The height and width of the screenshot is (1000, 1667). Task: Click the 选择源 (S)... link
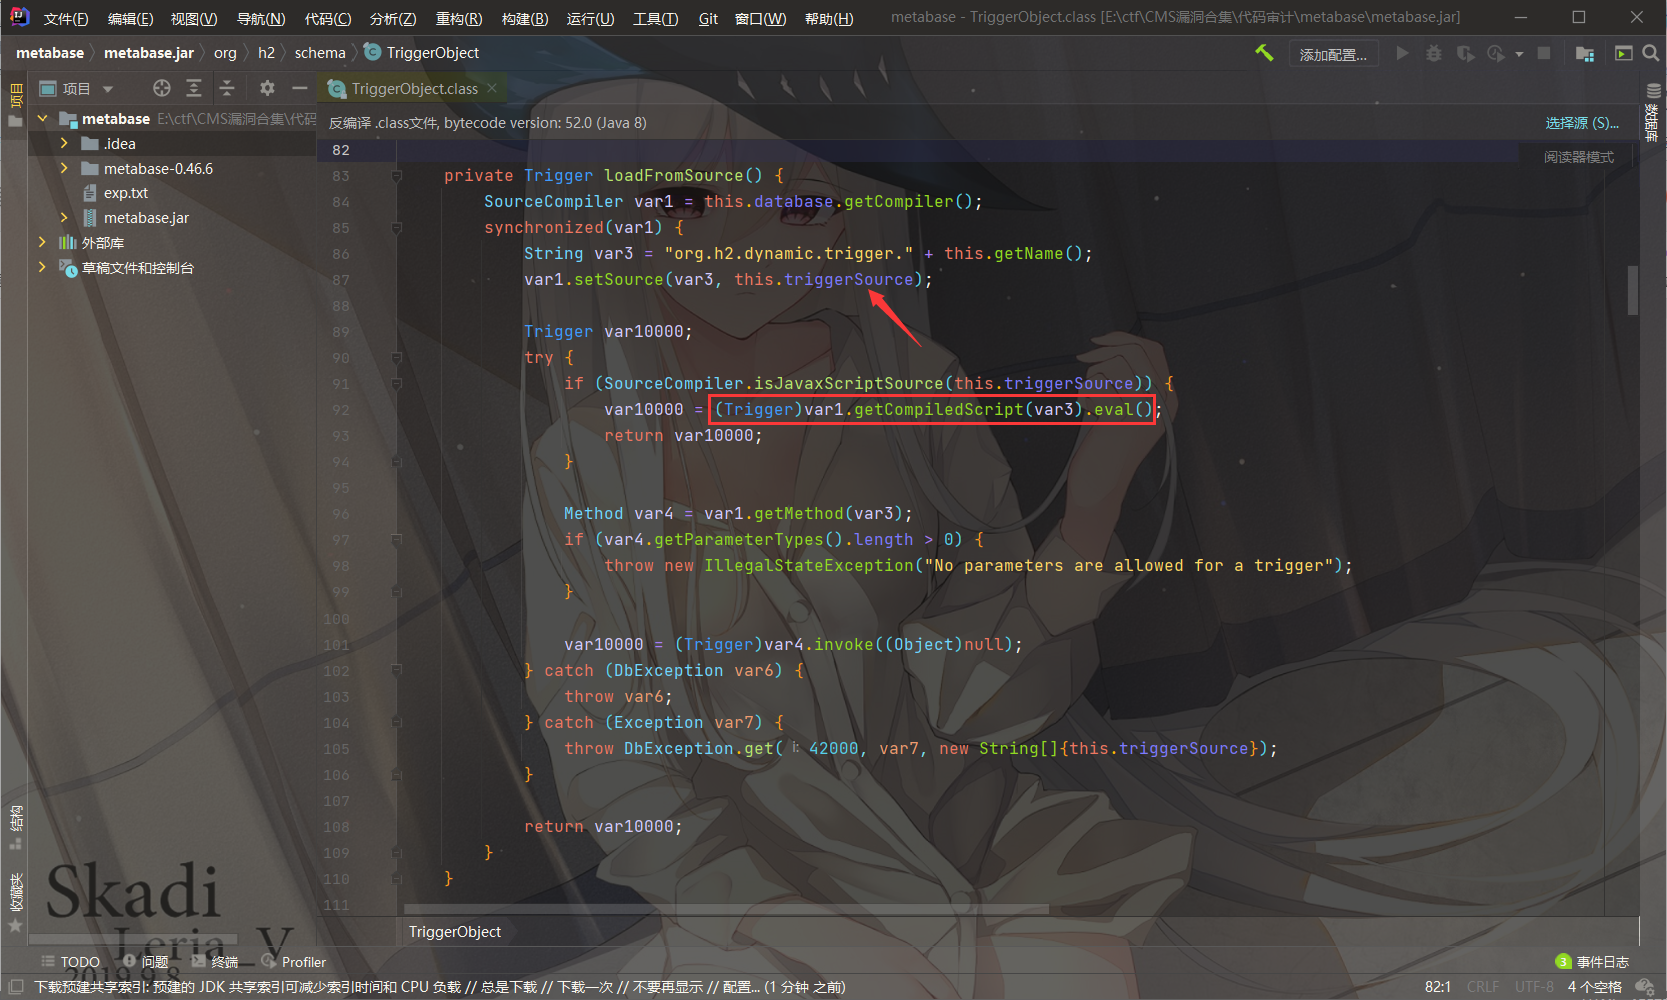point(1582,123)
